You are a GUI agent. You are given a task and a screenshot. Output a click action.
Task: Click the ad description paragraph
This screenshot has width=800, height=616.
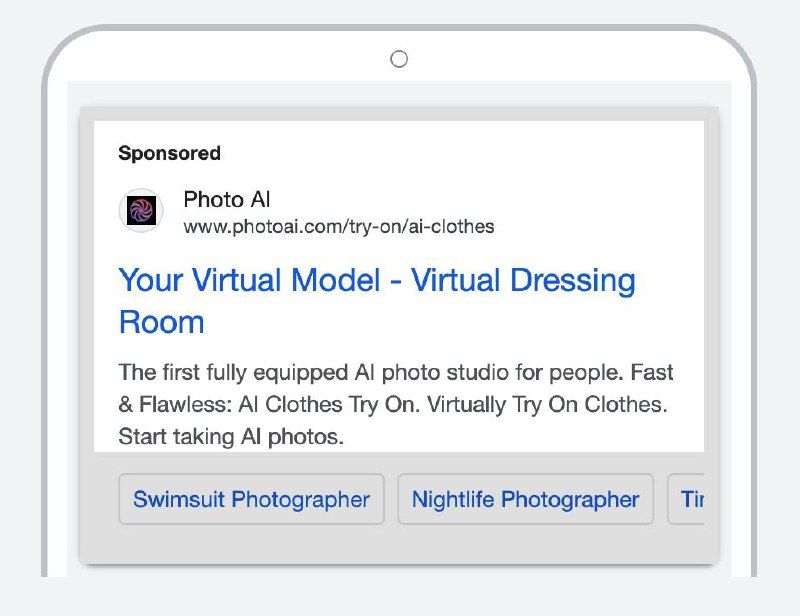395,405
